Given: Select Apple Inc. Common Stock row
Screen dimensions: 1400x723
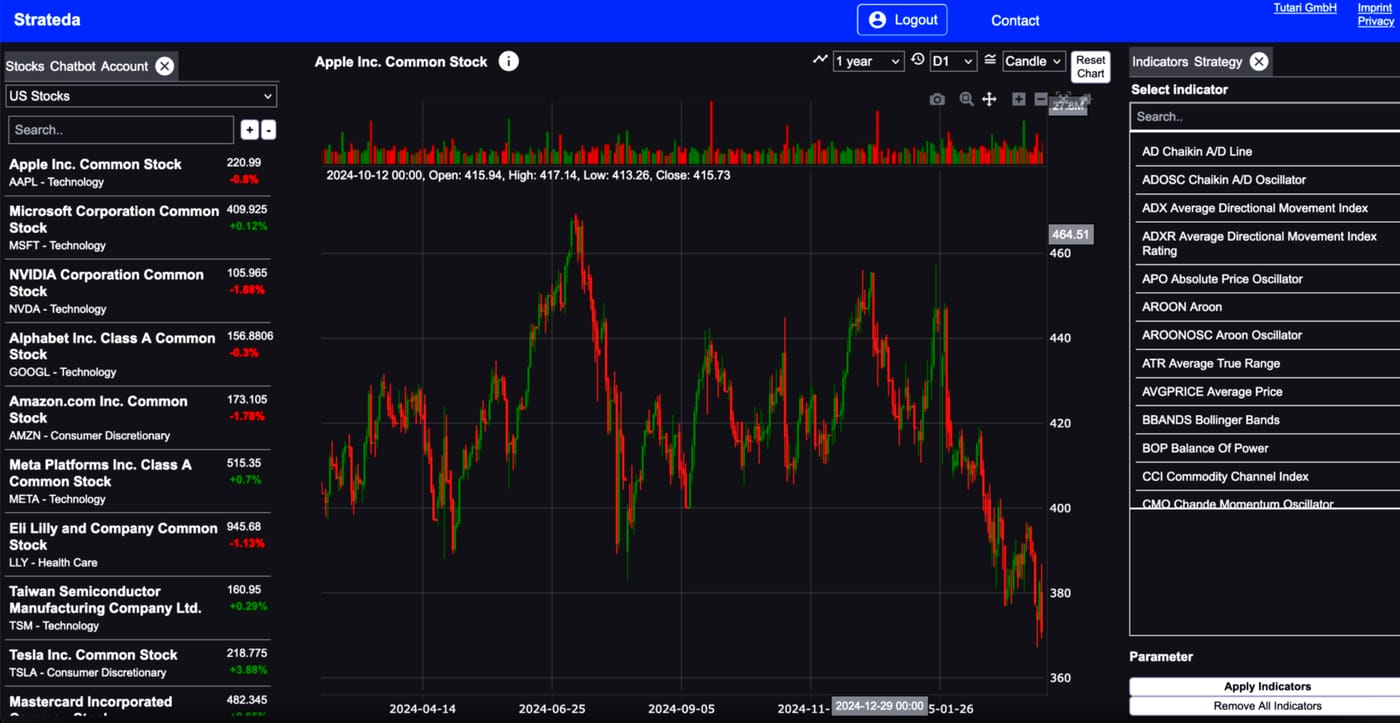Looking at the screenshot, I should [138, 172].
